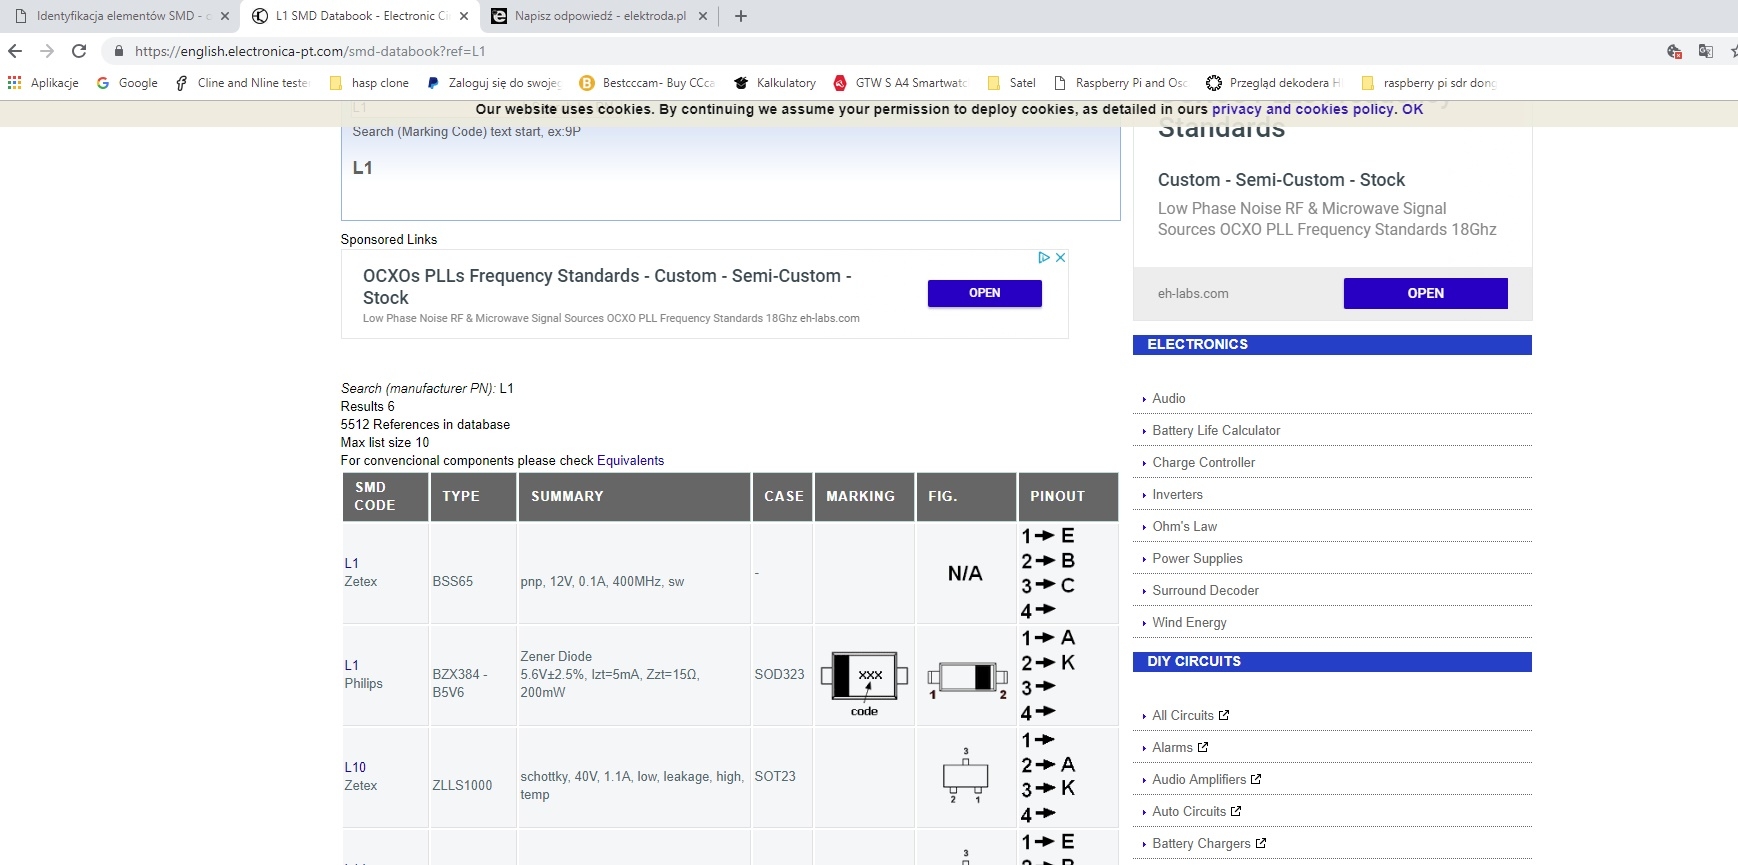
Task: Click the translate page icon in address bar
Action: pyautogui.click(x=1706, y=51)
